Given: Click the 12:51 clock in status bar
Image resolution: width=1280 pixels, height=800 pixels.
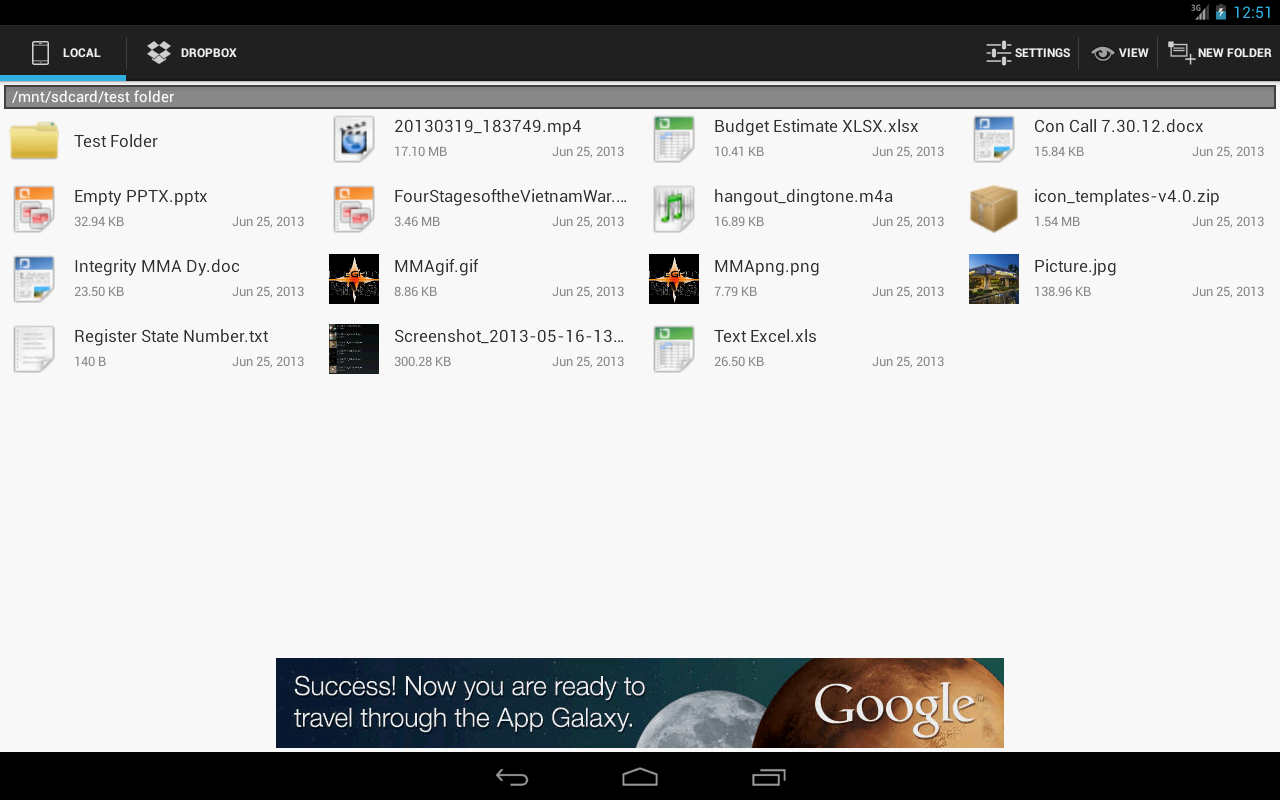Looking at the screenshot, I should (1252, 13).
